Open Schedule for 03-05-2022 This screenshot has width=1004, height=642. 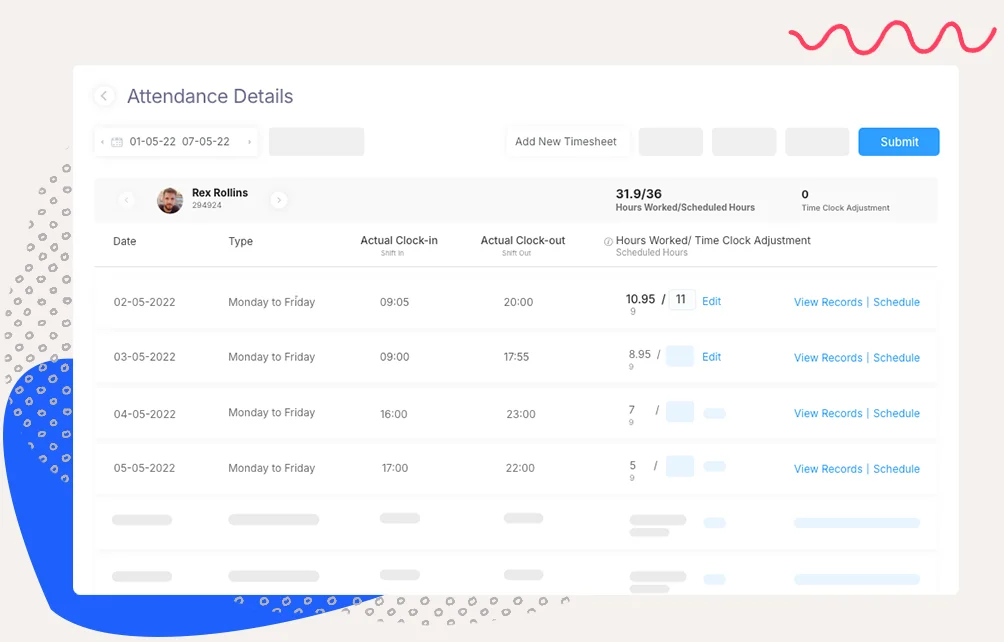coord(896,358)
